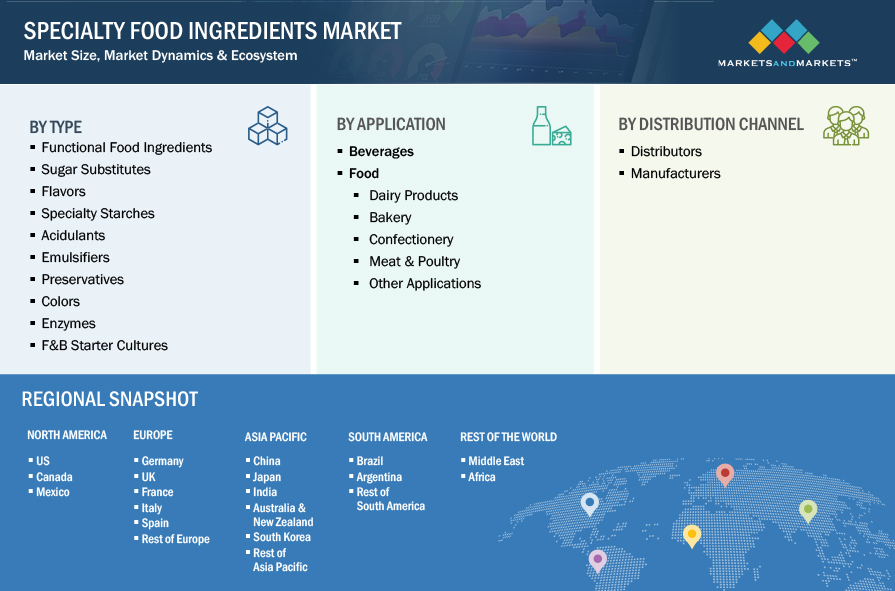Click the Functional Food Ingredients list item
Viewport: 895px width, 591px height.
(126, 148)
